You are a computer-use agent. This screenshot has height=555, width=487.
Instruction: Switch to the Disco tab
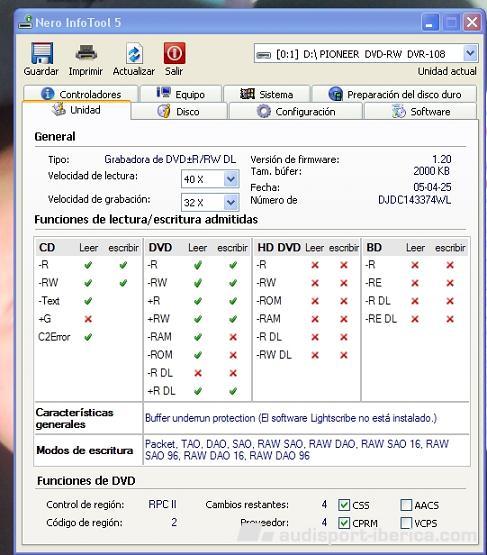(x=179, y=111)
